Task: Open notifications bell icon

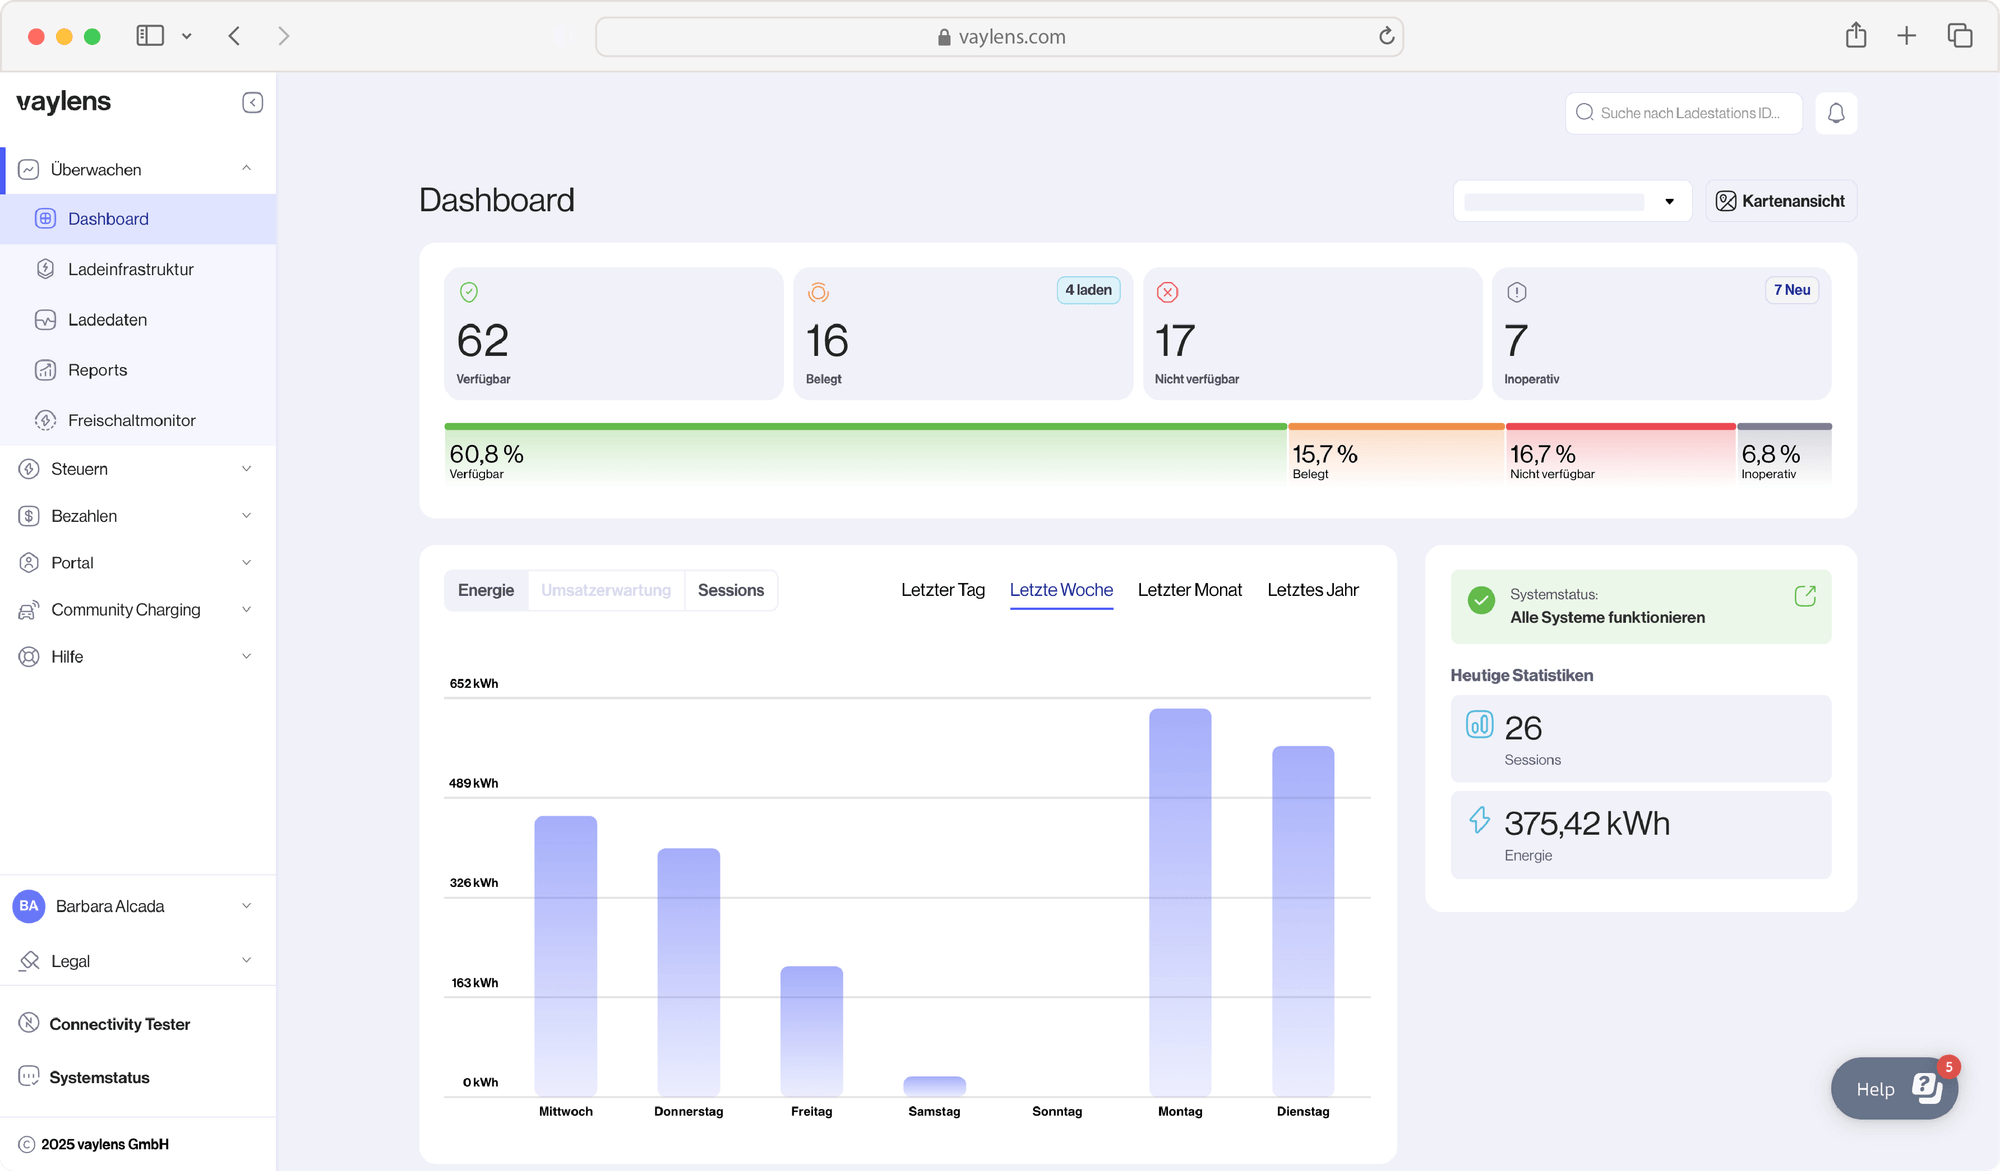Action: [1836, 113]
